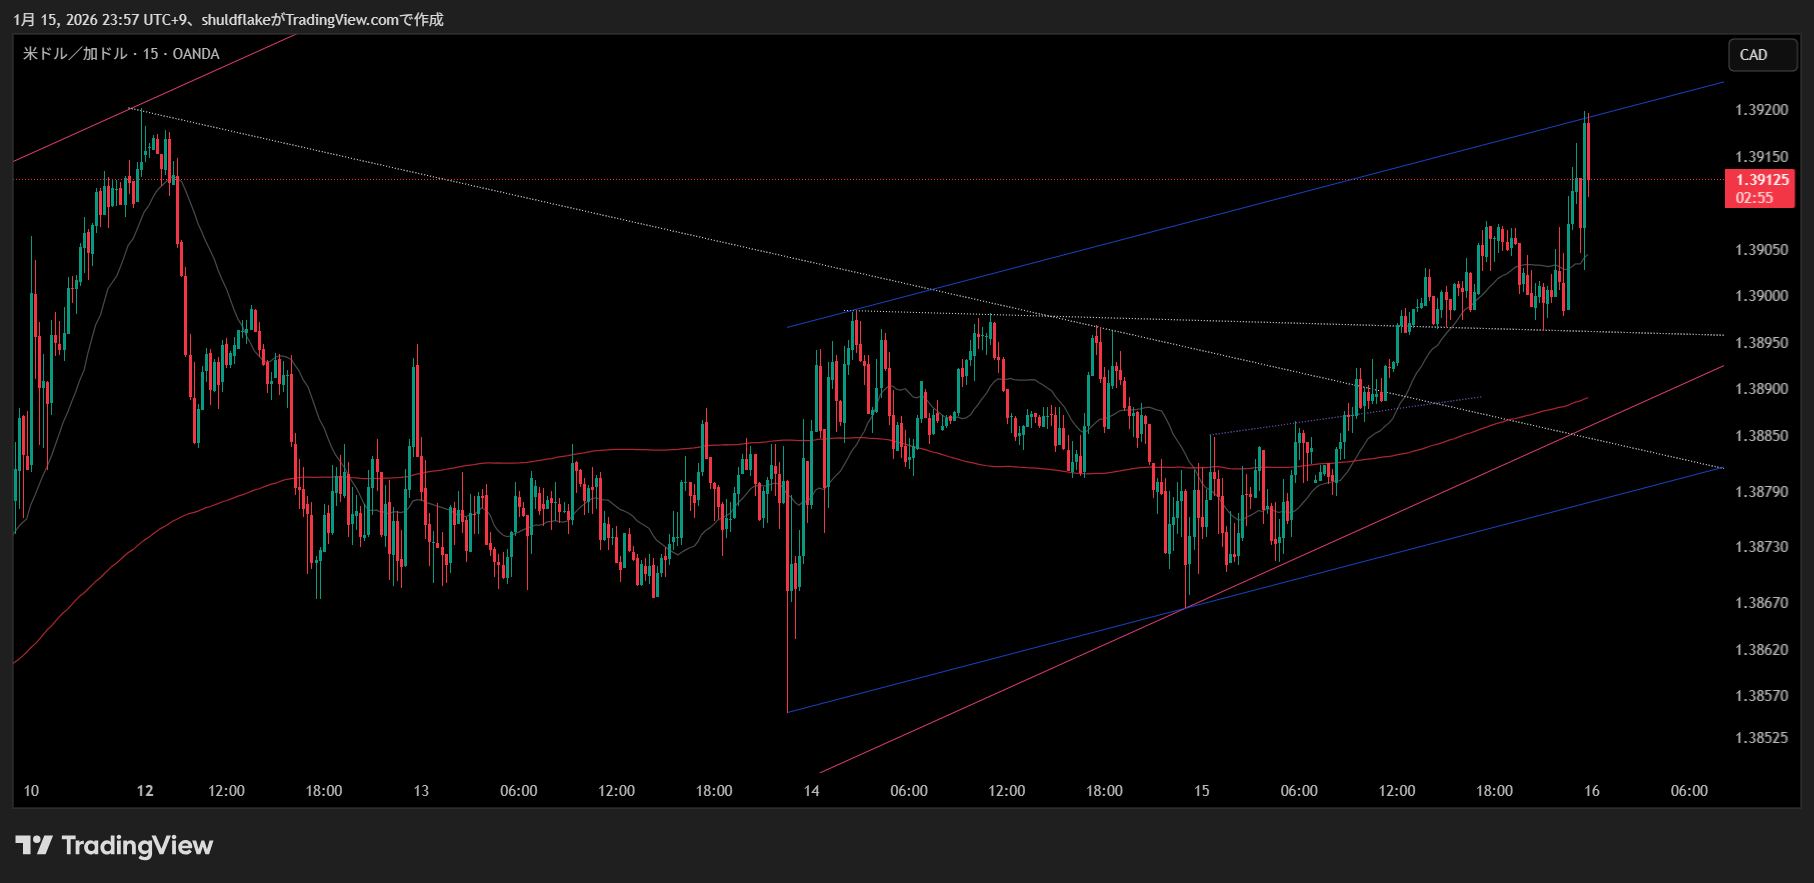
Task: Click date 10 on the time axis
Action: (x=31, y=791)
